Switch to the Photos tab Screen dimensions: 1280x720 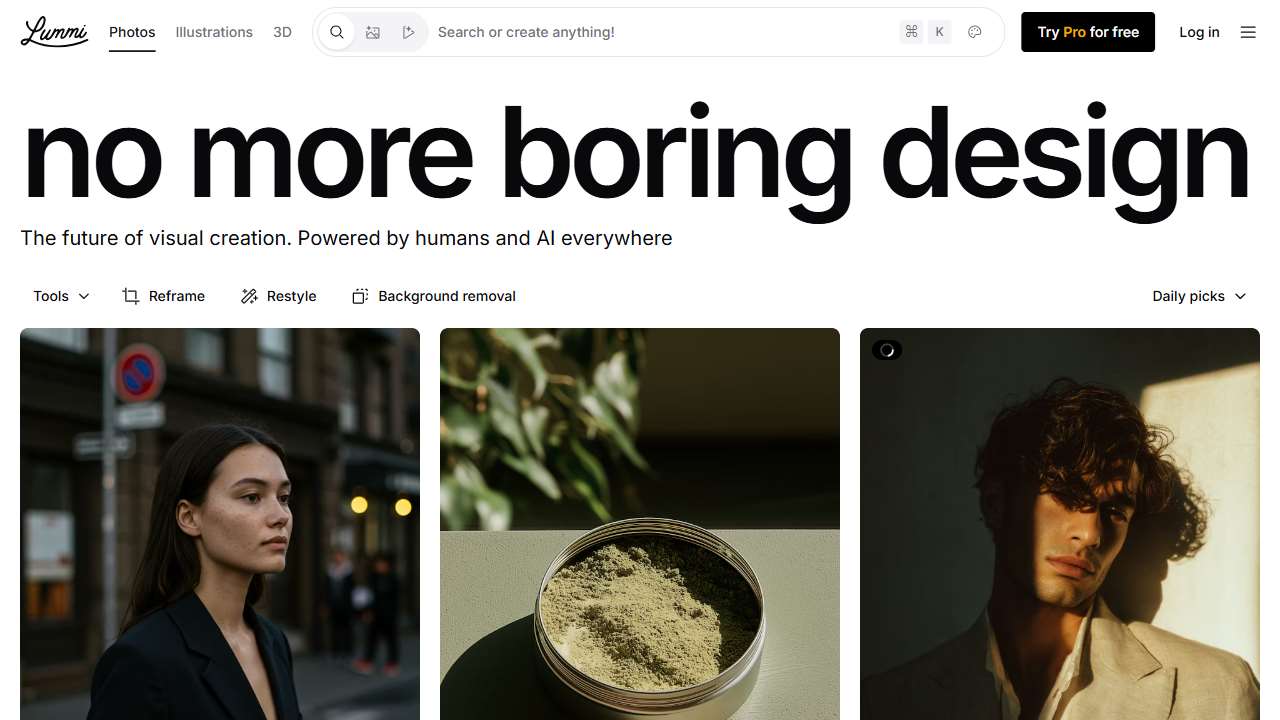132,32
